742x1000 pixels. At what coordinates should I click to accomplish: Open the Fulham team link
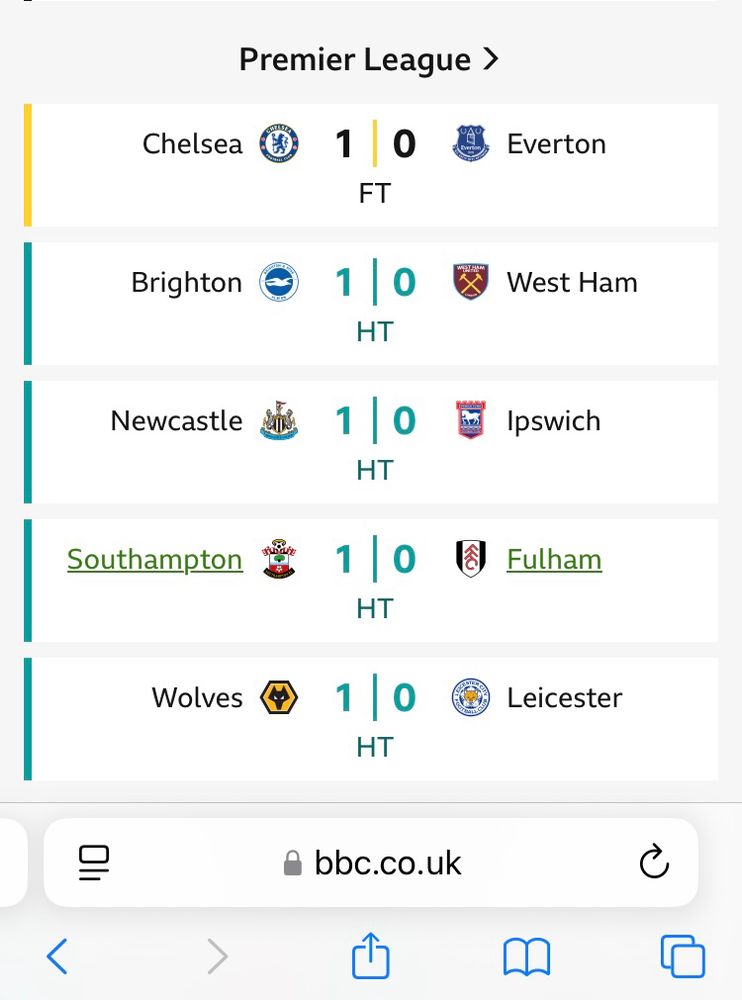554,560
